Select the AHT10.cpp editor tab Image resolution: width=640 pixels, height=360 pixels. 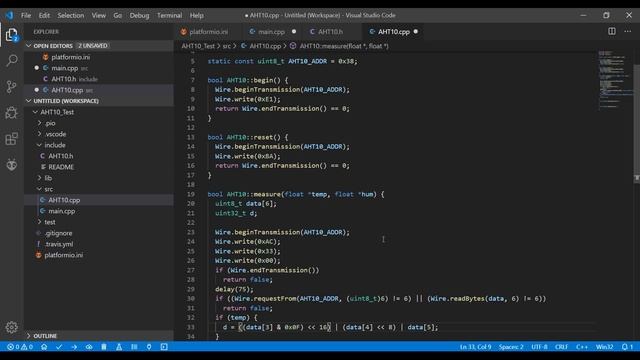[x=393, y=31]
